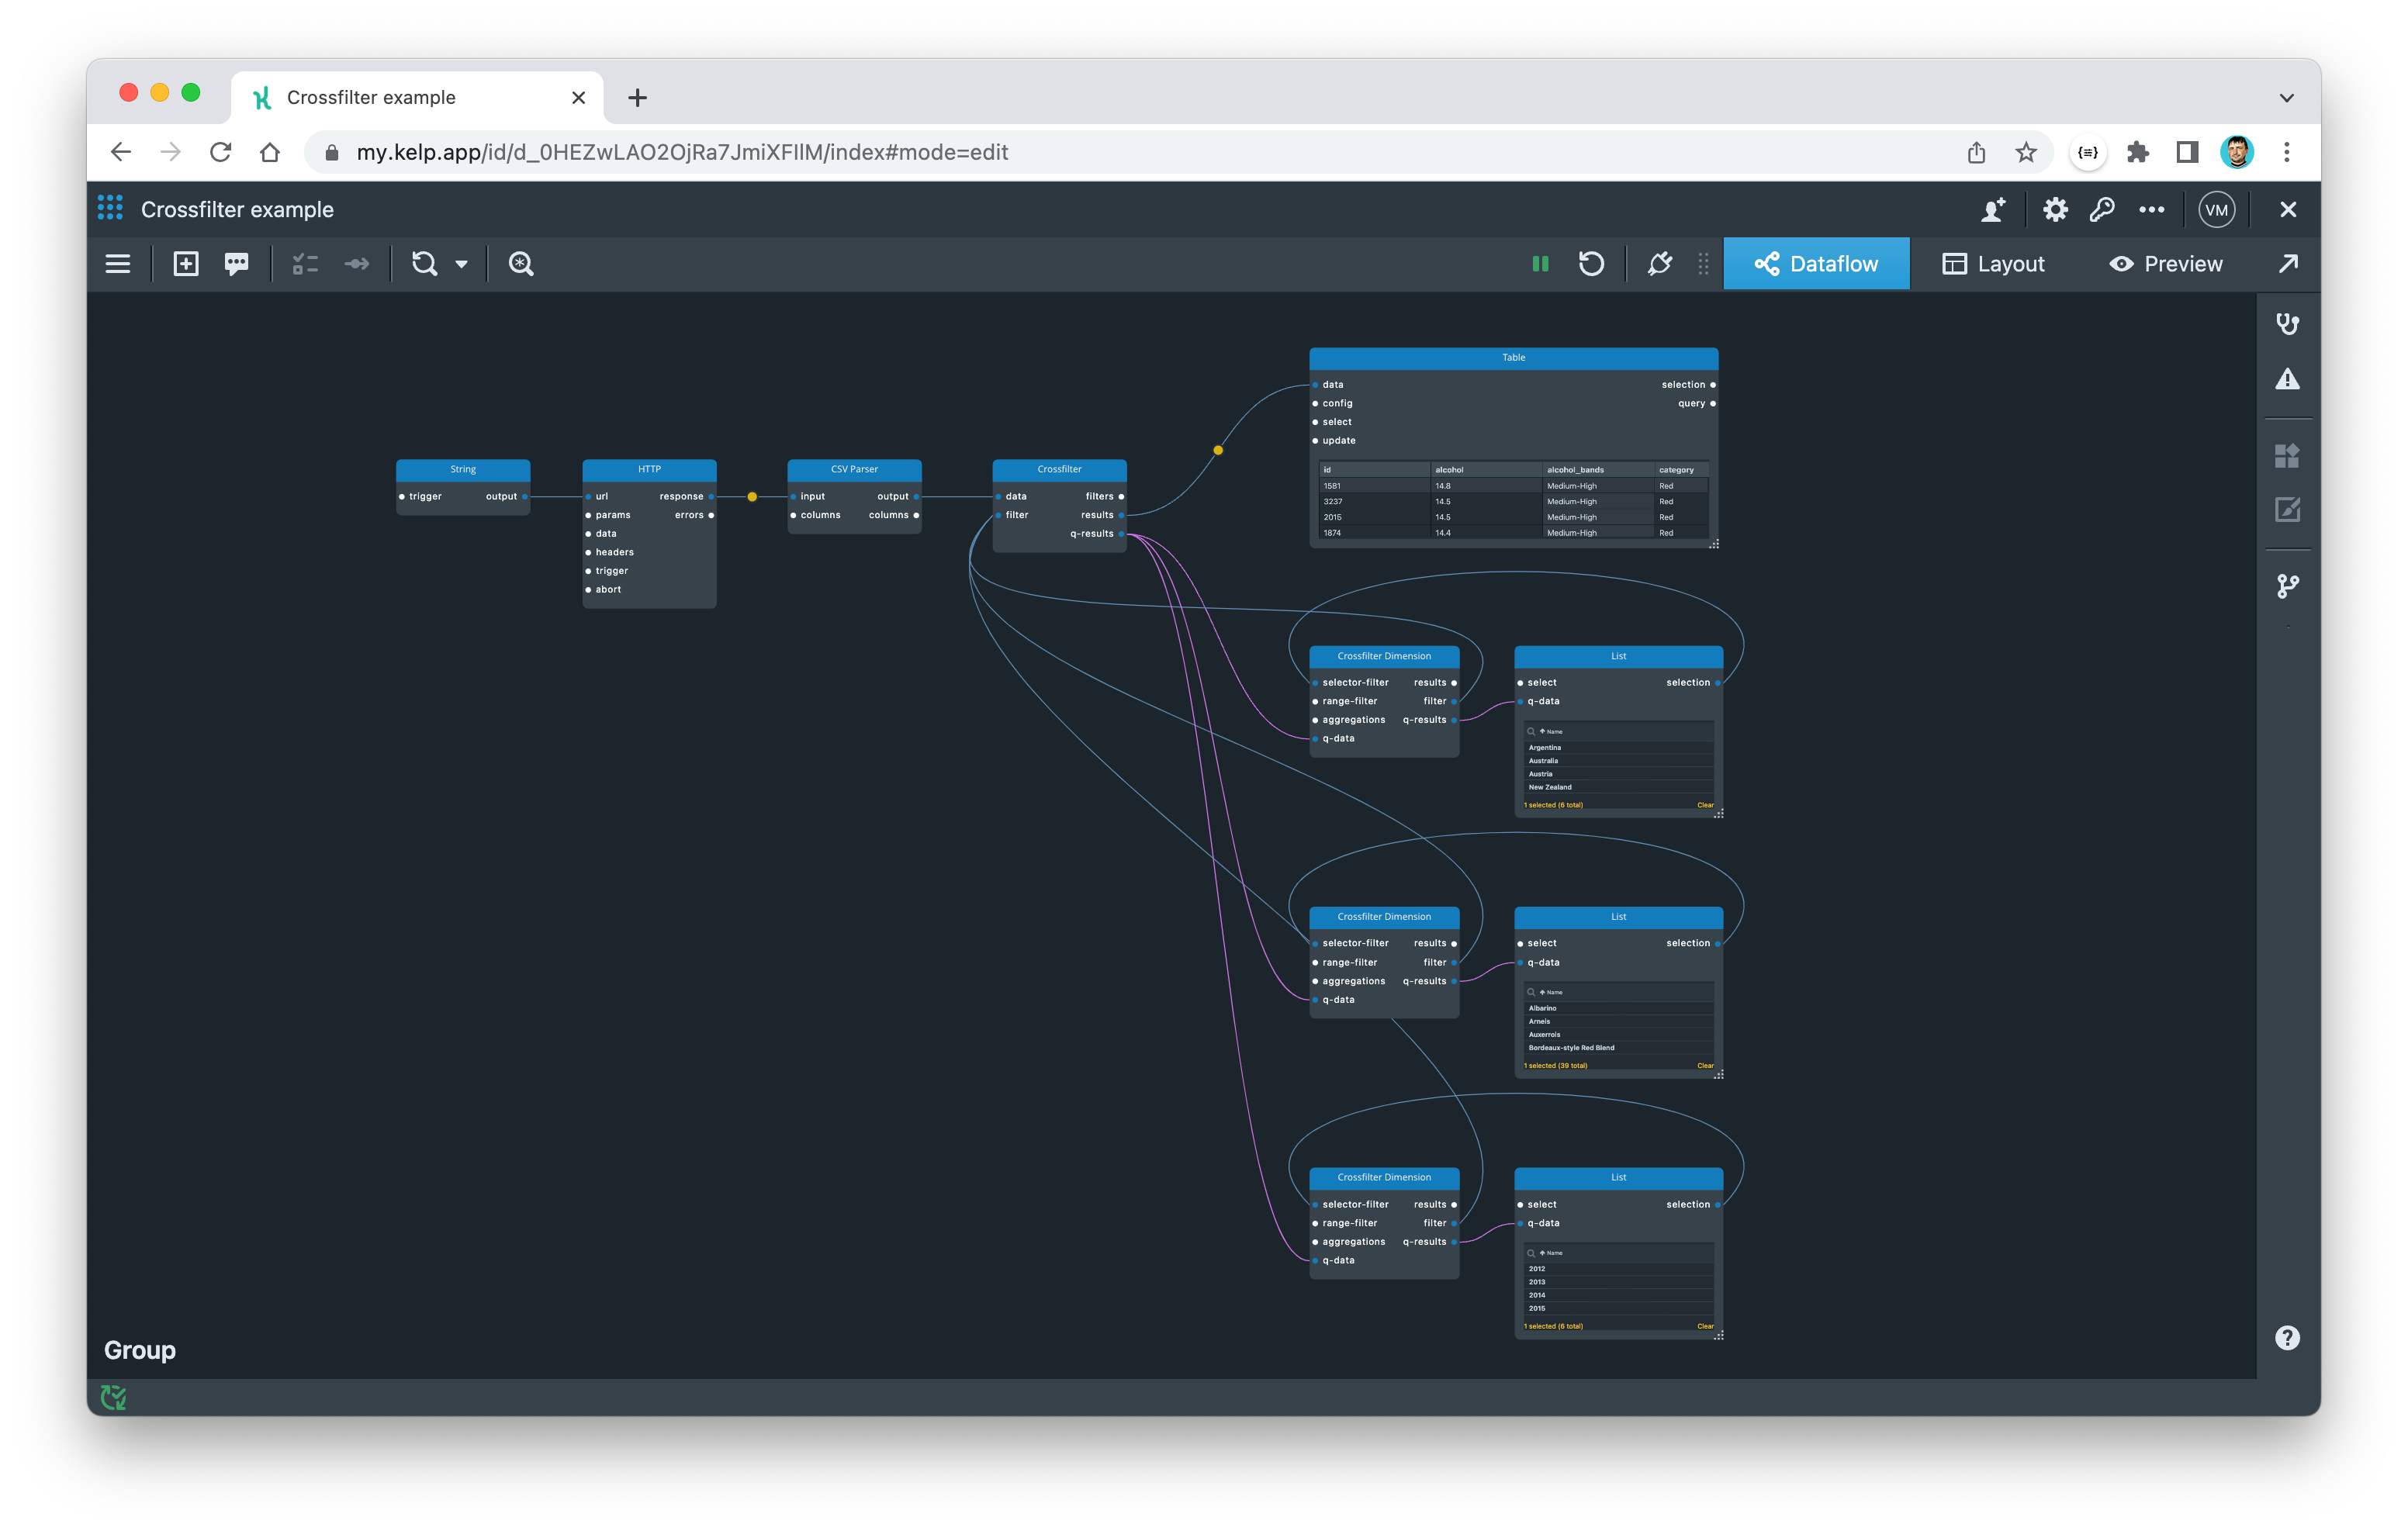This screenshot has width=2408, height=1531.
Task: Click the help question mark icon
Action: pyautogui.click(x=2287, y=1338)
